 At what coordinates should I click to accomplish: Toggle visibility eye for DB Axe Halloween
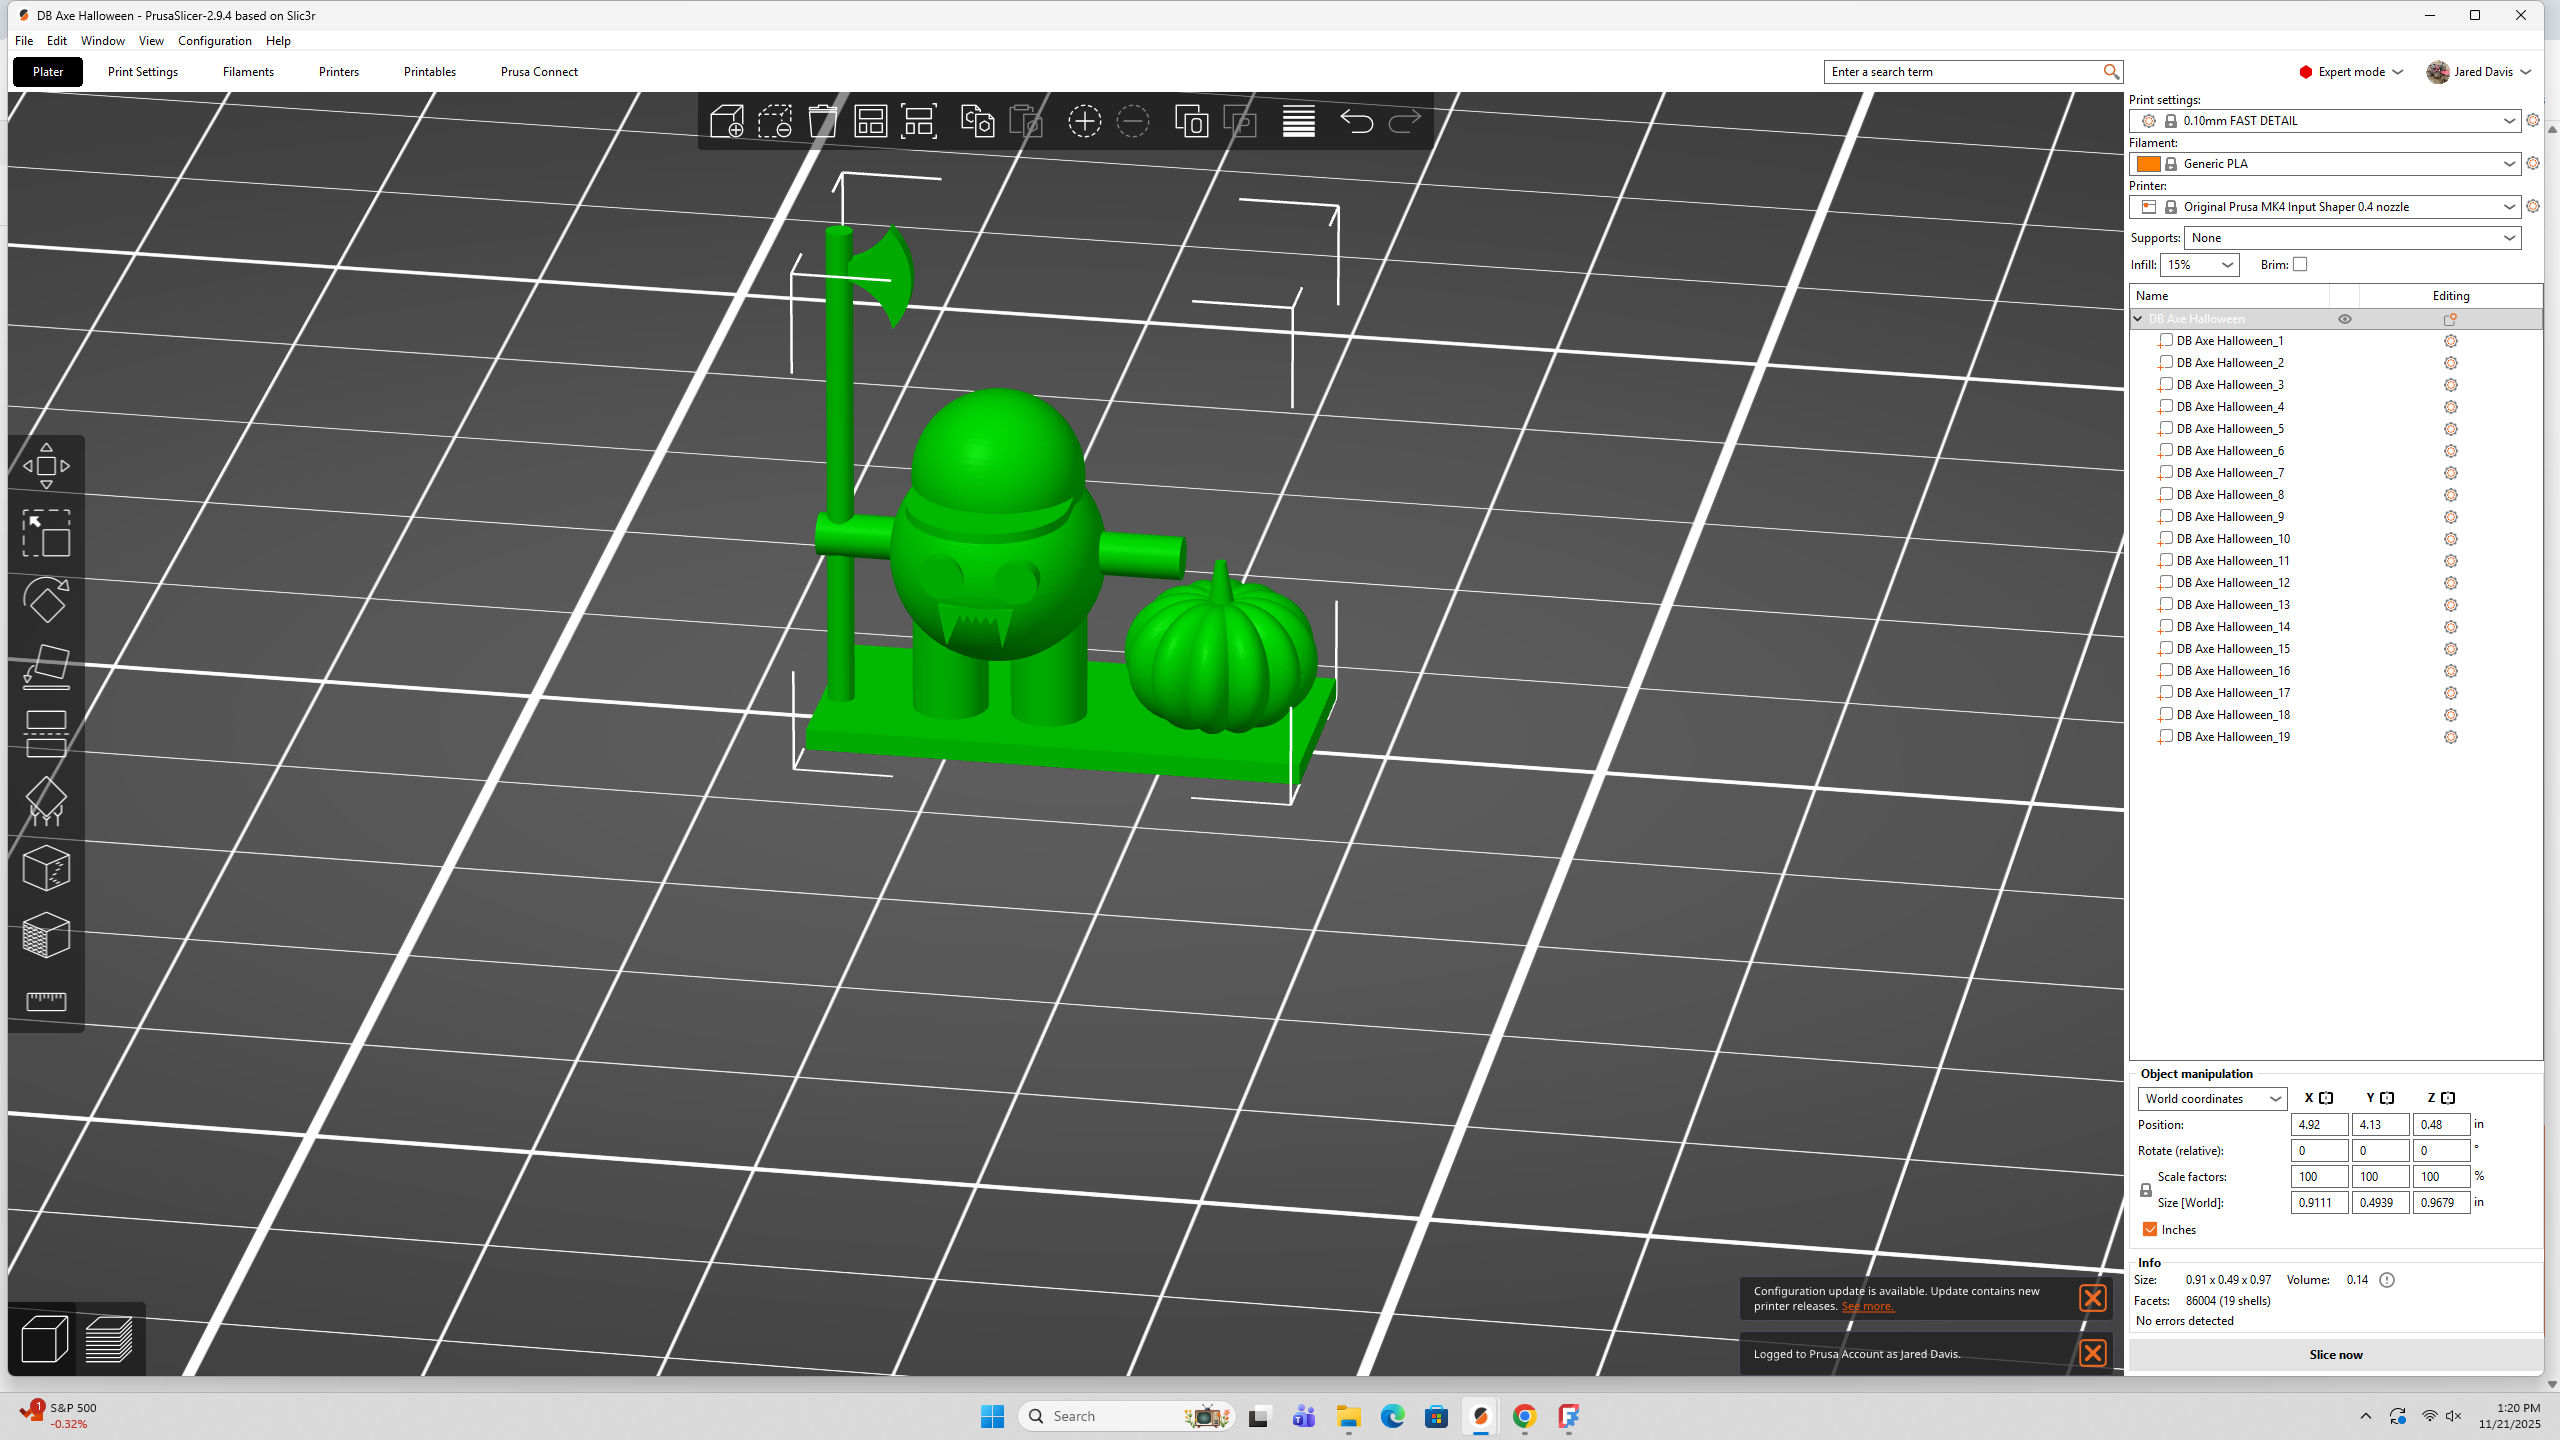(2345, 319)
